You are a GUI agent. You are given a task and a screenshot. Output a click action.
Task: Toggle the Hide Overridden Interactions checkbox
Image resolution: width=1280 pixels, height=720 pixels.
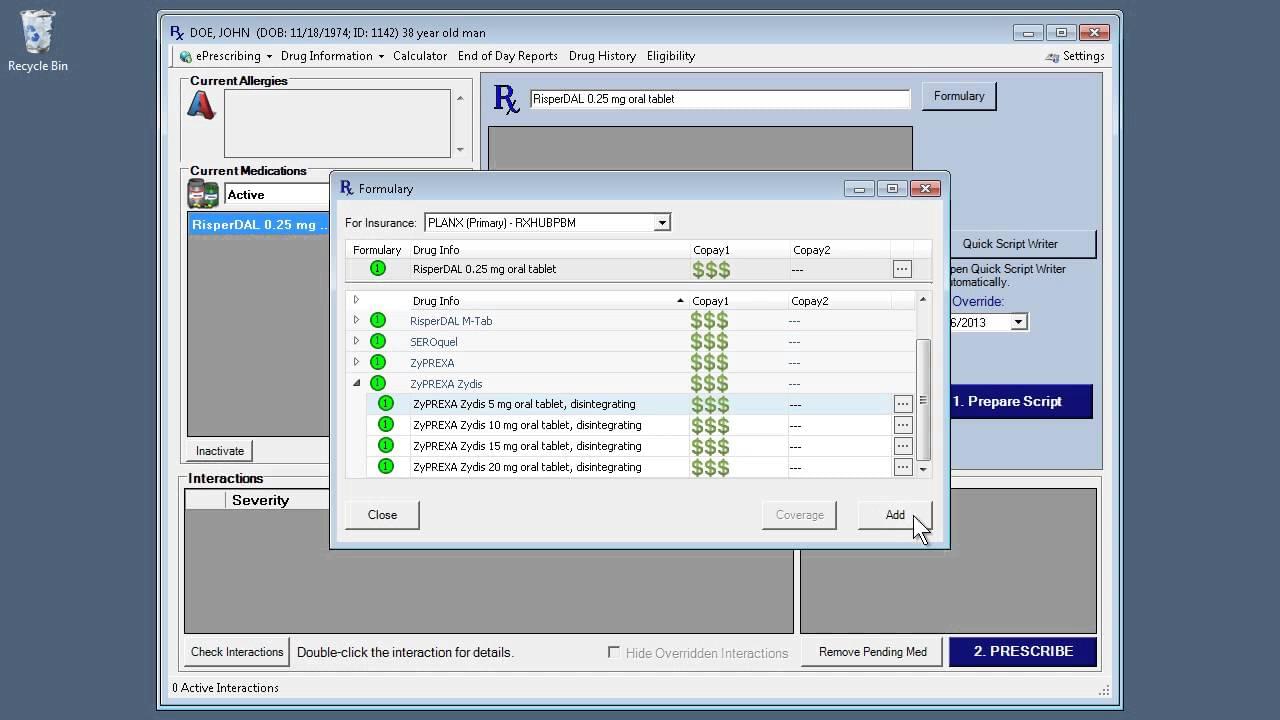(614, 652)
